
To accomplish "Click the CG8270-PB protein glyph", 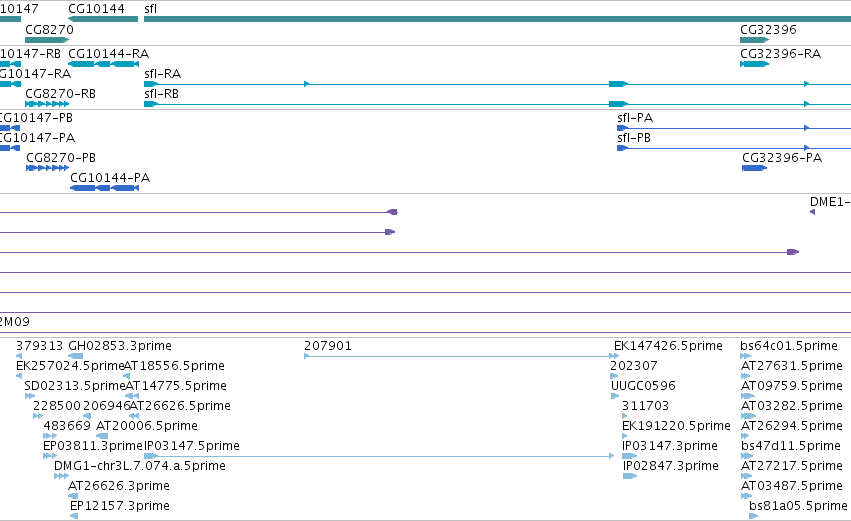I will click(48, 168).
